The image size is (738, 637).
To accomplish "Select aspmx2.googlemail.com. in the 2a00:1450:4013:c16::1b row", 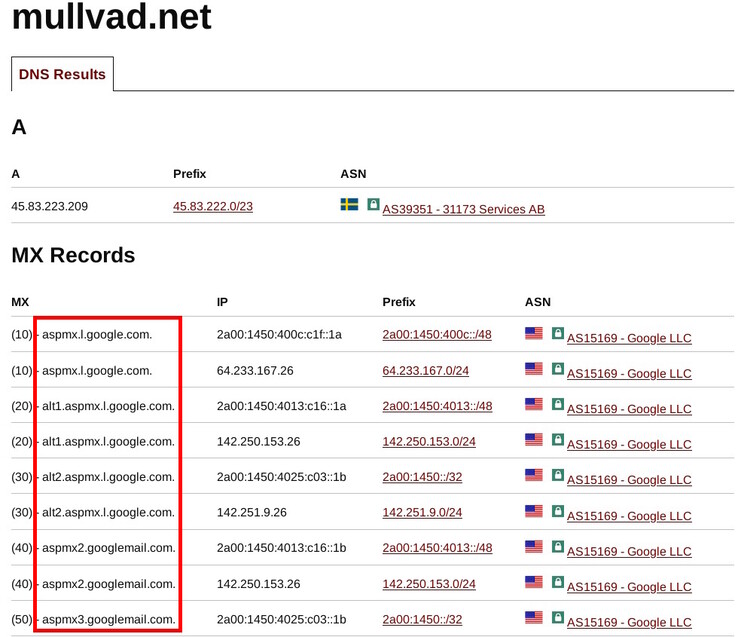I will pyautogui.click(x=109, y=548).
